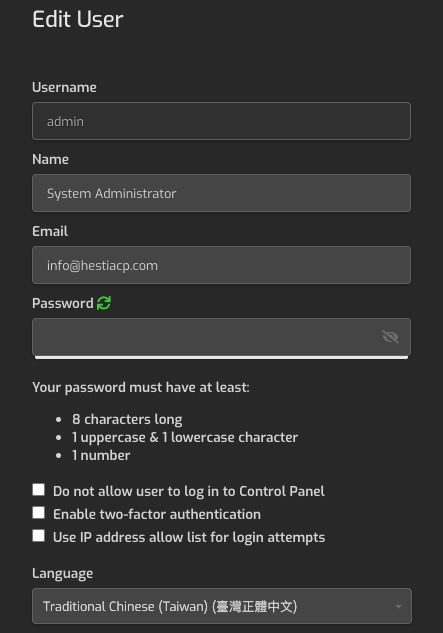Generate a random password with the green refresh icon
Screen dimensions: 443x633
click(104, 303)
